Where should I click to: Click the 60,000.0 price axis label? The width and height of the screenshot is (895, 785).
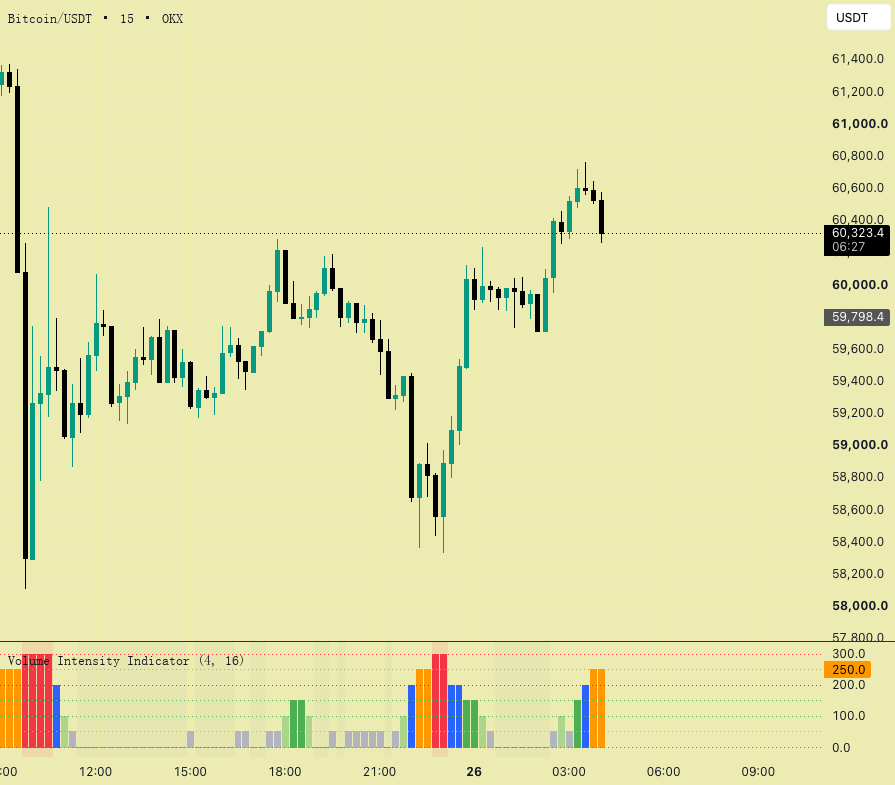tap(860, 285)
